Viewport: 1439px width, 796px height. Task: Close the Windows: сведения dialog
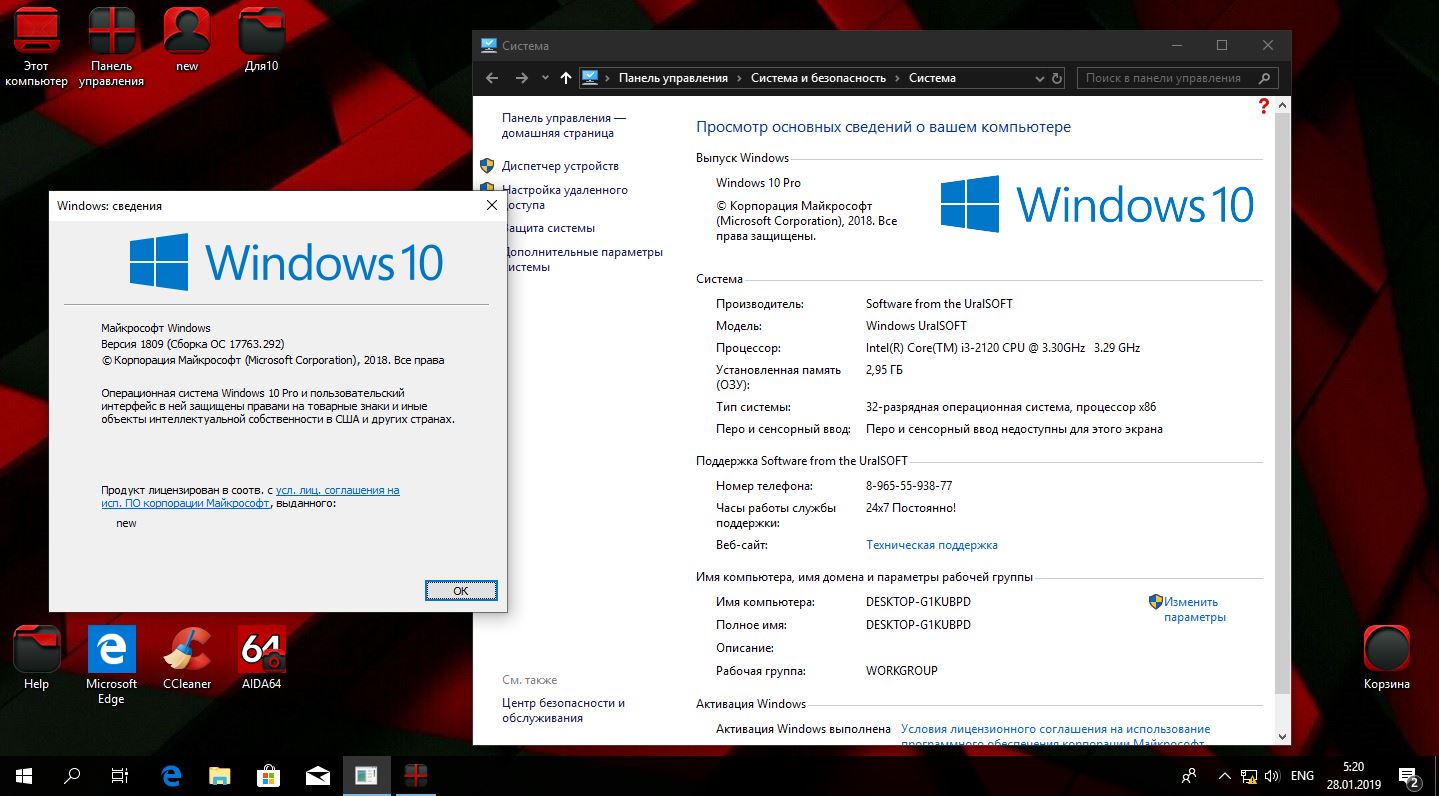pyautogui.click(x=491, y=205)
